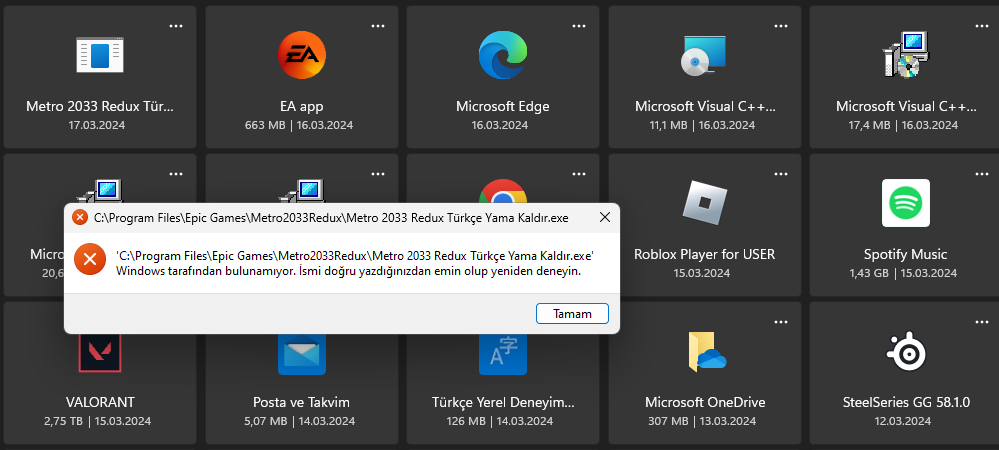
Task: Select the 'SteelSeries GG 58.1.0' label
Action: coord(906,402)
